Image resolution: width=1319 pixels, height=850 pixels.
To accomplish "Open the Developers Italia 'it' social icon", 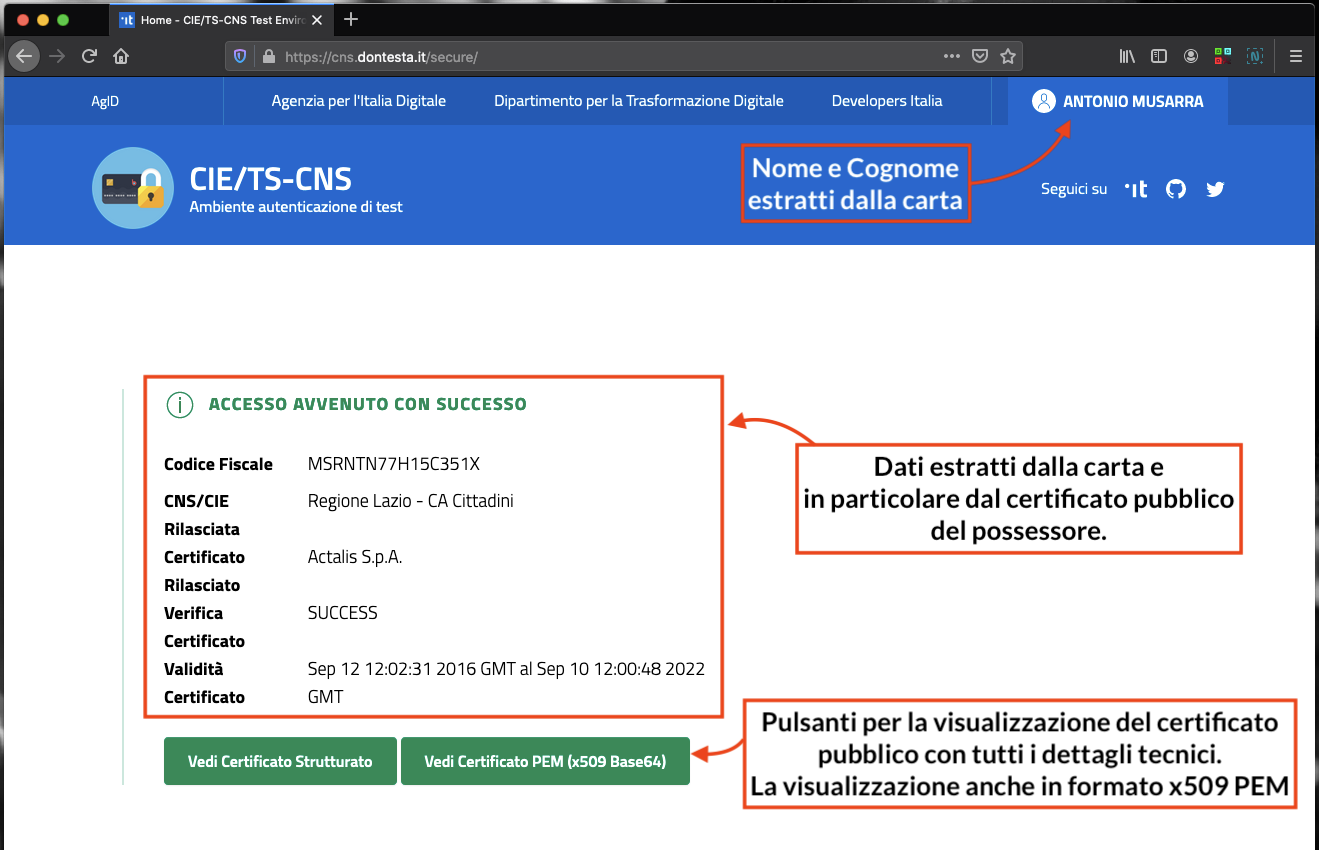I will point(1136,189).
